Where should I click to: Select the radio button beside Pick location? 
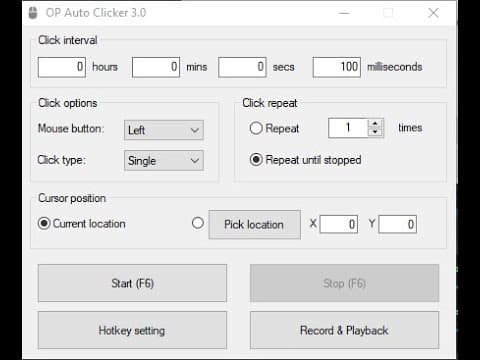pyautogui.click(x=198, y=223)
